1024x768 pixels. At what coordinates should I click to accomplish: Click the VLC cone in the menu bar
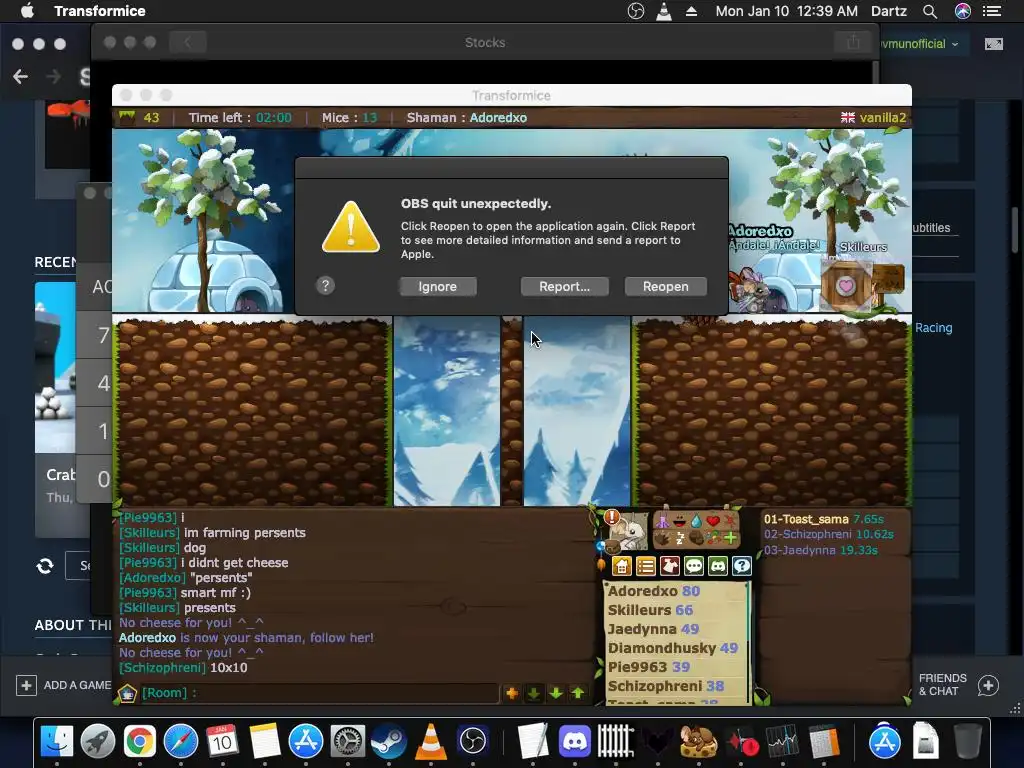tap(664, 11)
